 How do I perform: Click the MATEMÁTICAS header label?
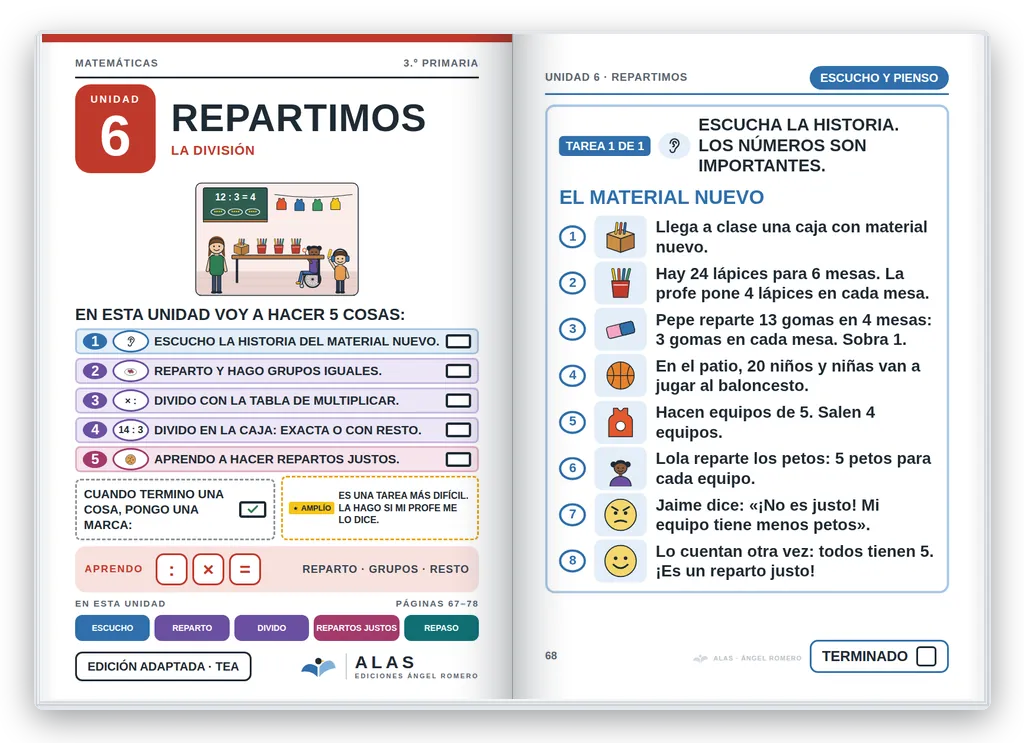coord(116,63)
